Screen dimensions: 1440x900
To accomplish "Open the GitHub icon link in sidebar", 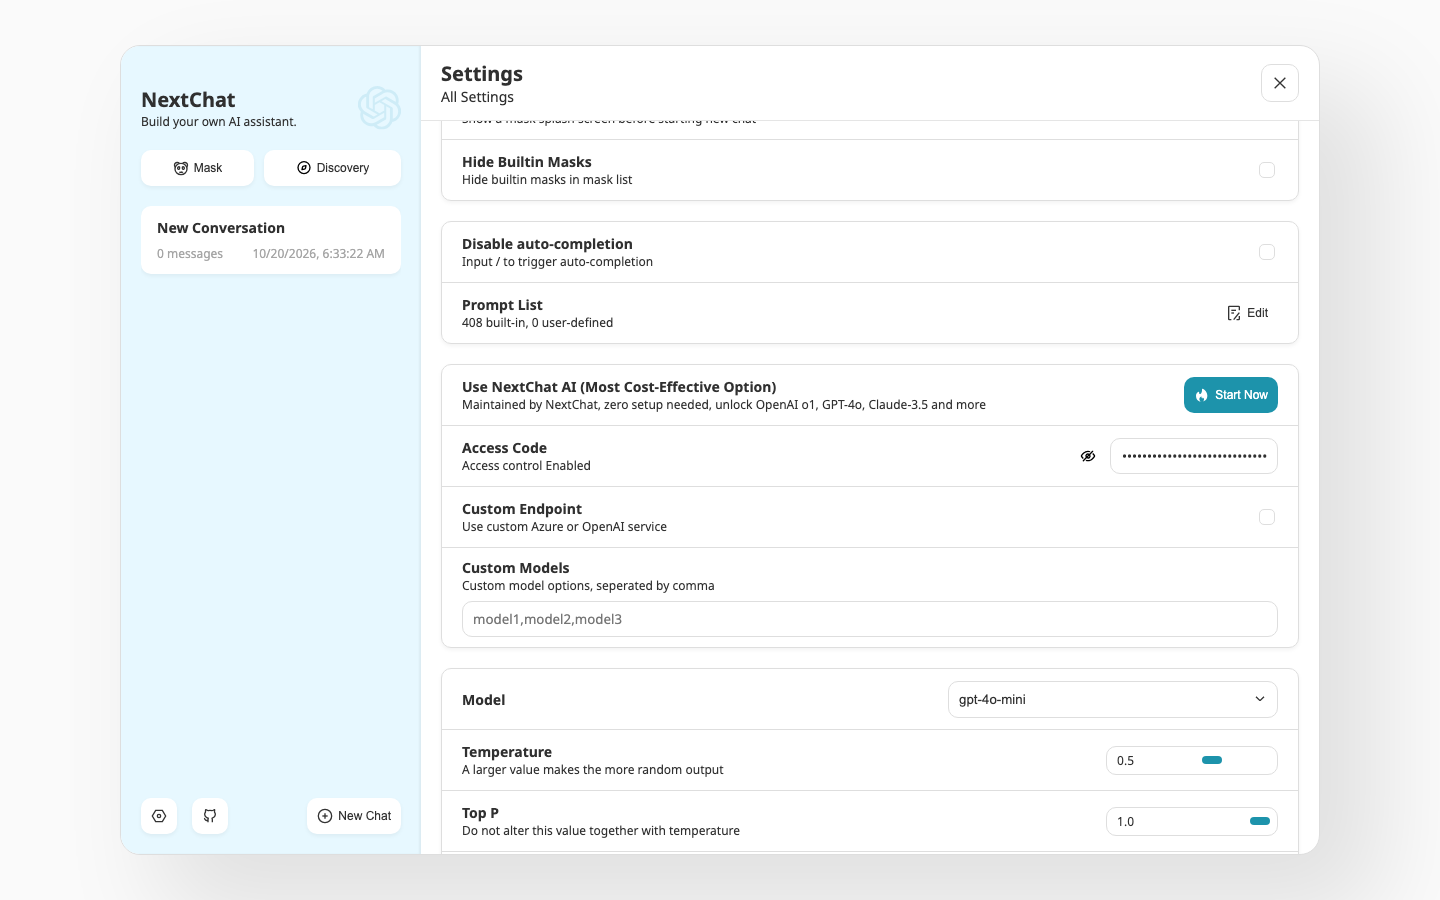I will click(210, 816).
